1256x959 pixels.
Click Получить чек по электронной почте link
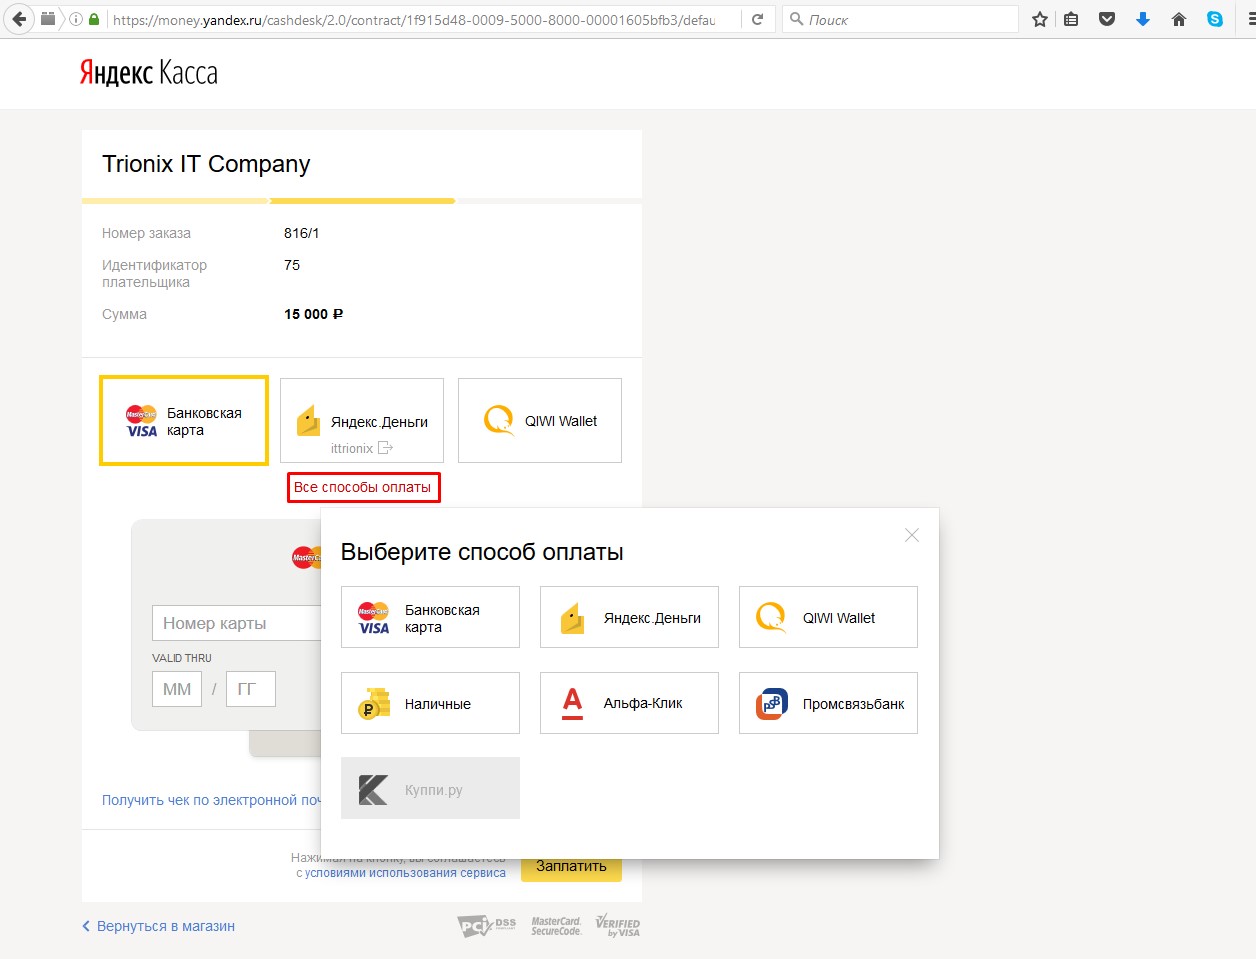pyautogui.click(x=212, y=800)
